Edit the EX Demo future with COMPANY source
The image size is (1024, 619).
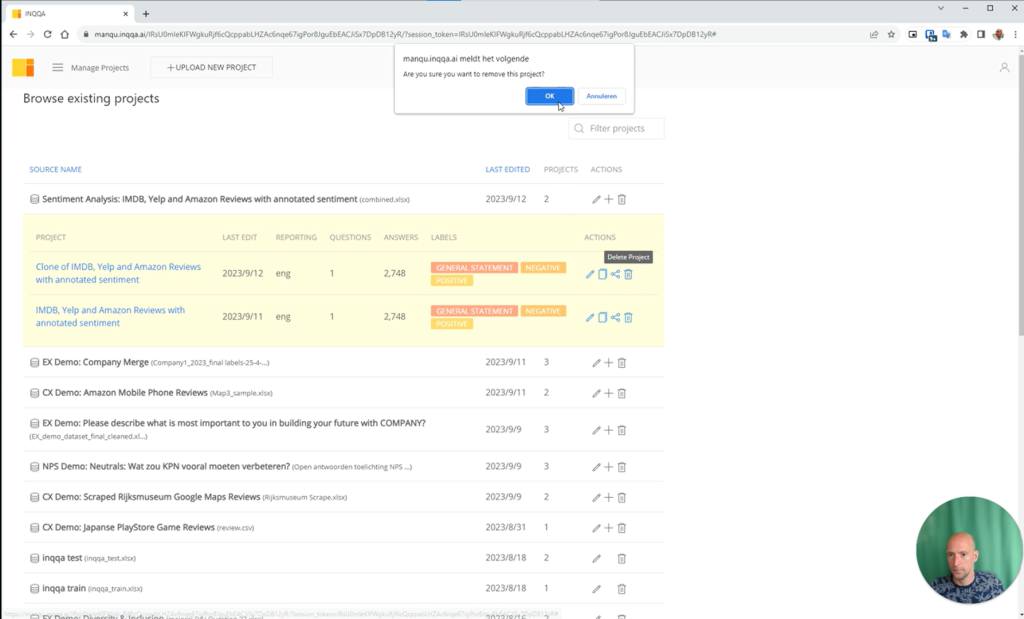(596, 430)
